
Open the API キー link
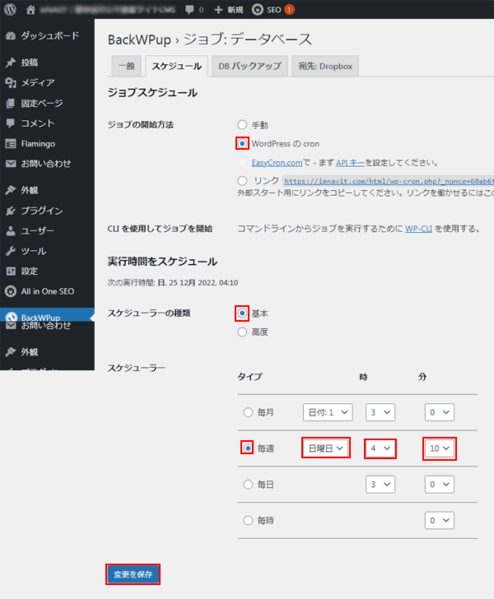click(x=350, y=163)
